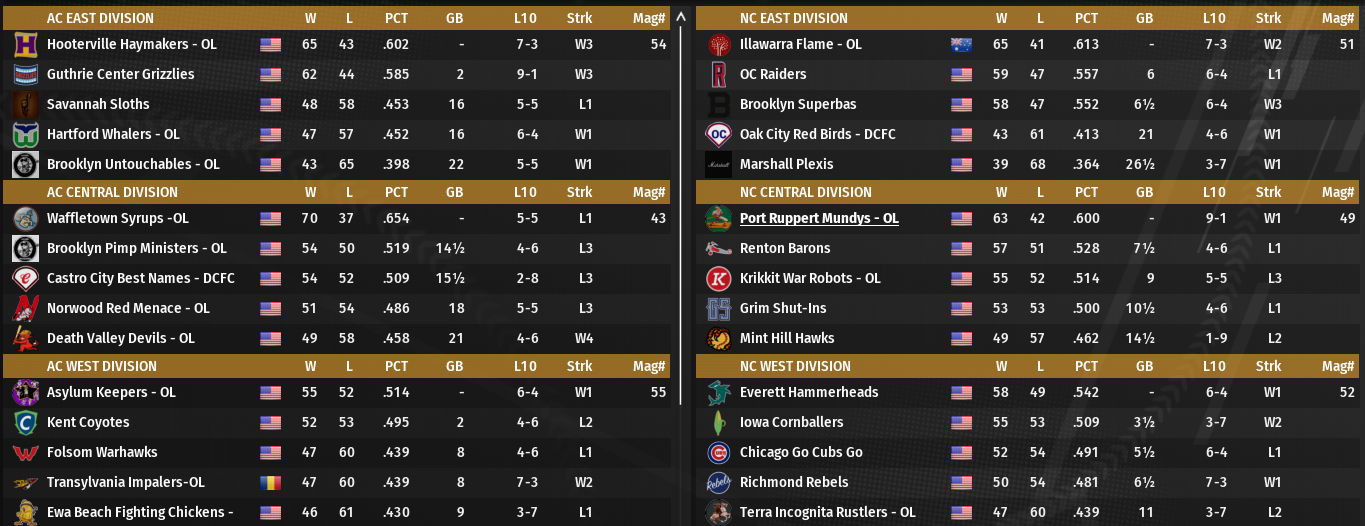Click the GB column header in NC East Division
The width and height of the screenshot is (1365, 526).
pos(1144,18)
